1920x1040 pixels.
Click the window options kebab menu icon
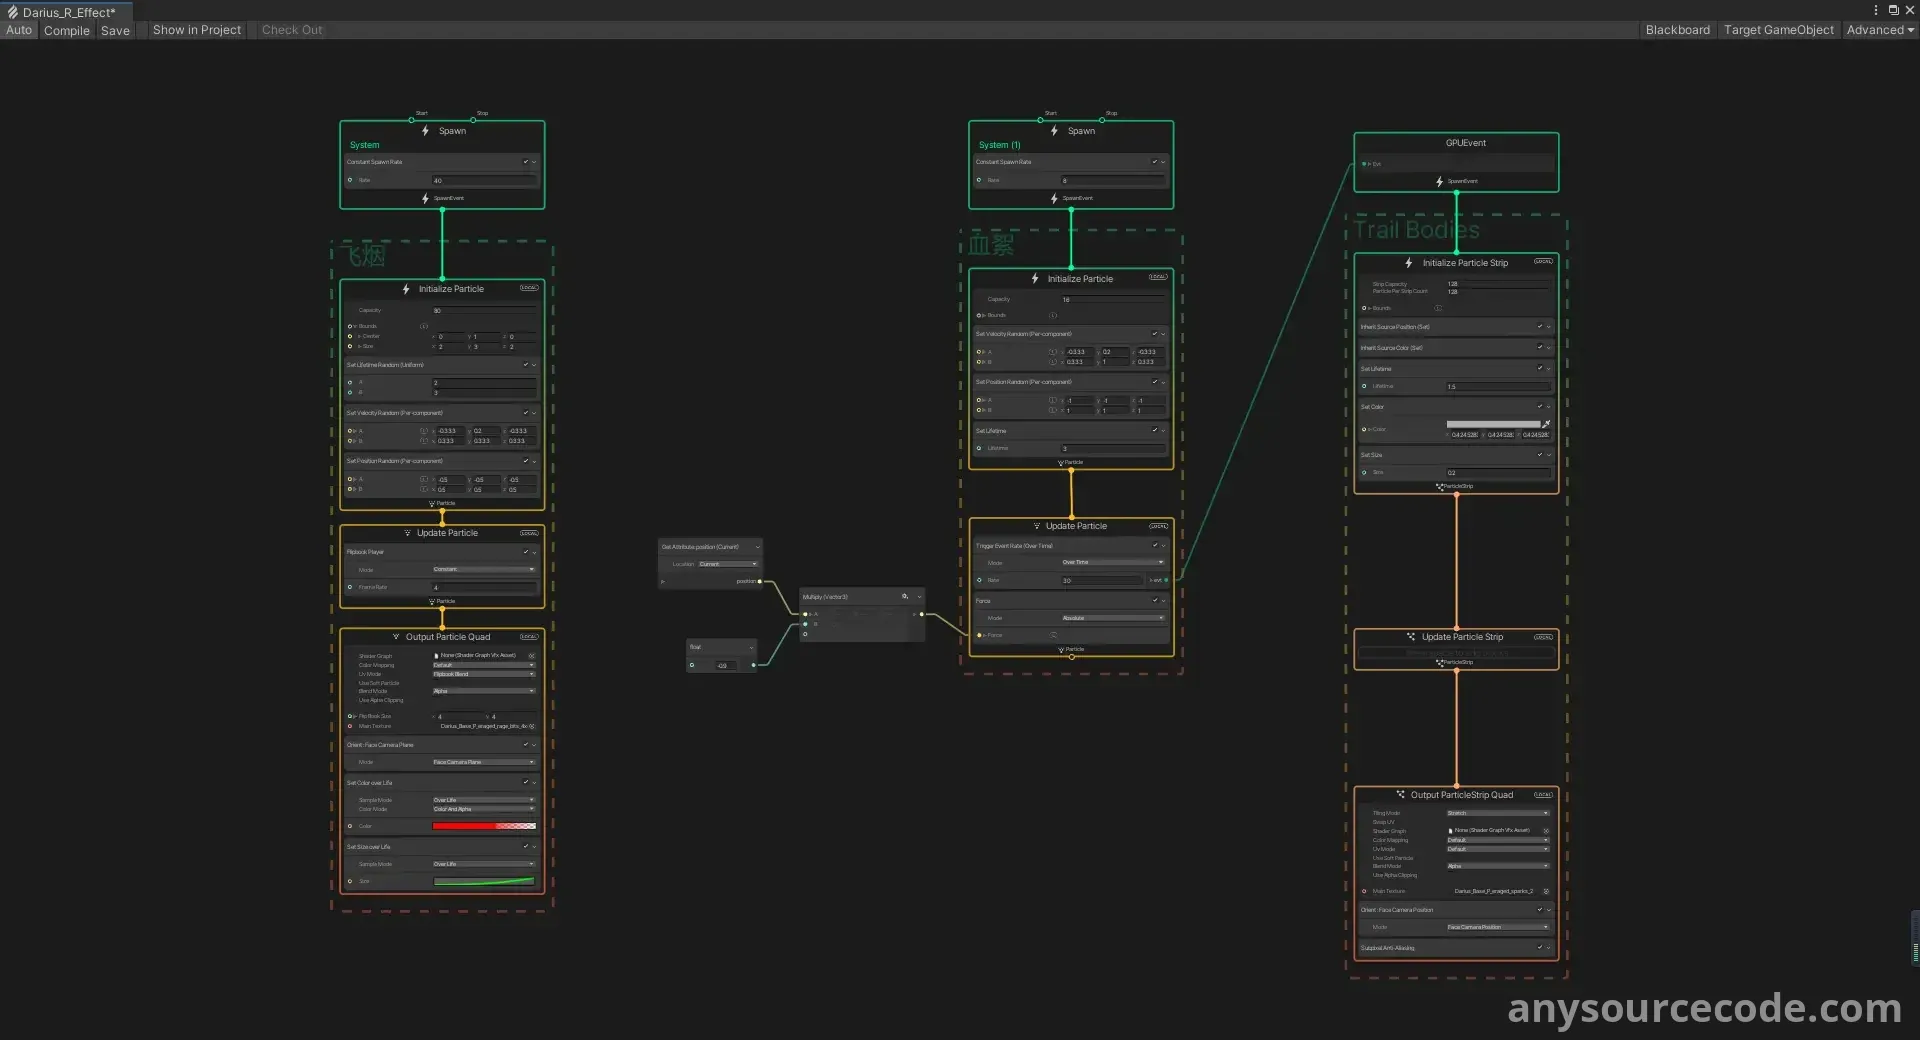(1875, 10)
